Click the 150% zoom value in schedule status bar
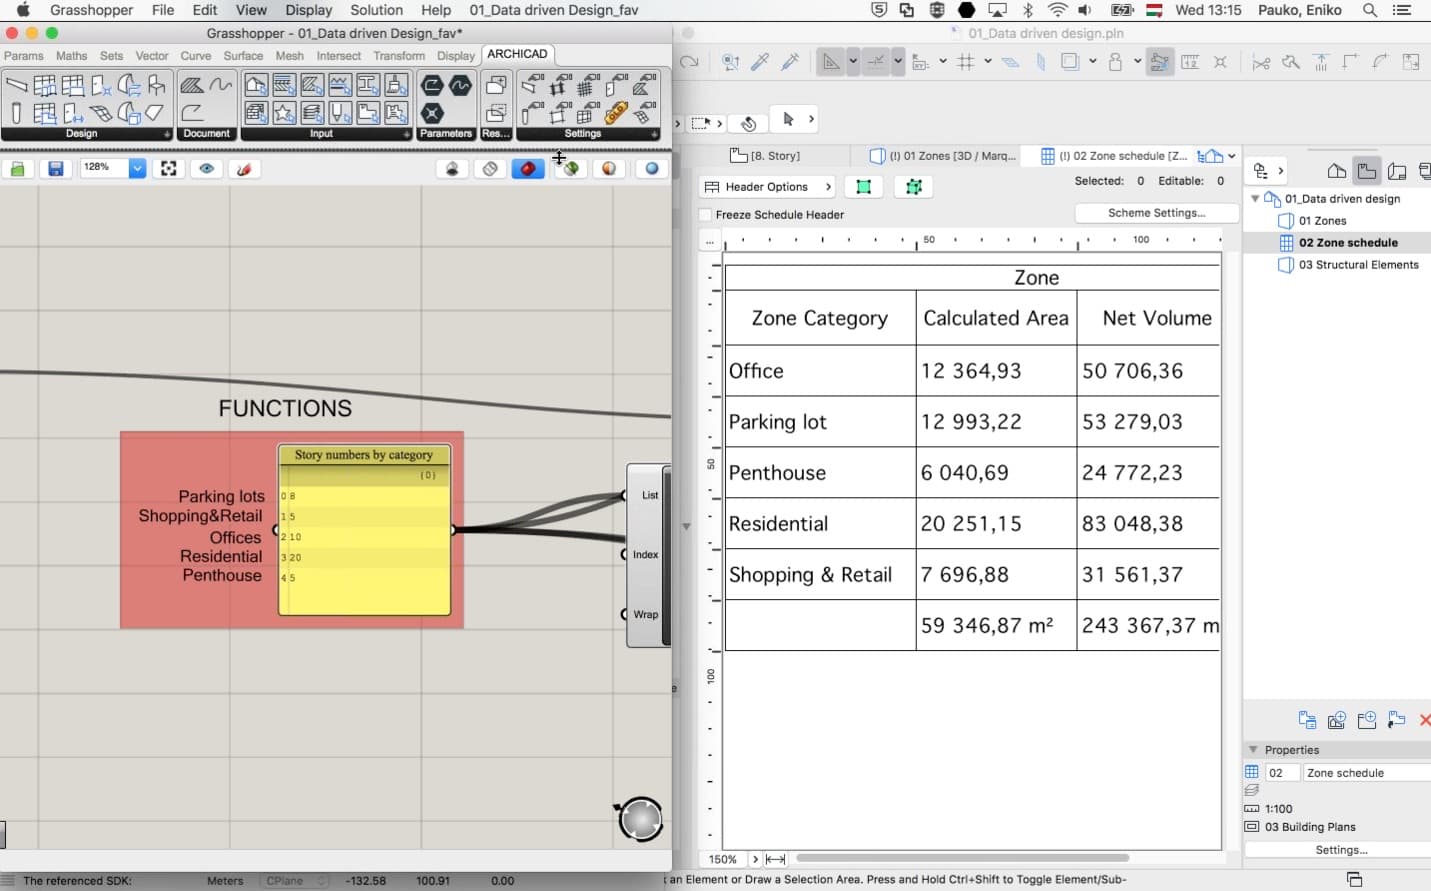 click(722, 859)
